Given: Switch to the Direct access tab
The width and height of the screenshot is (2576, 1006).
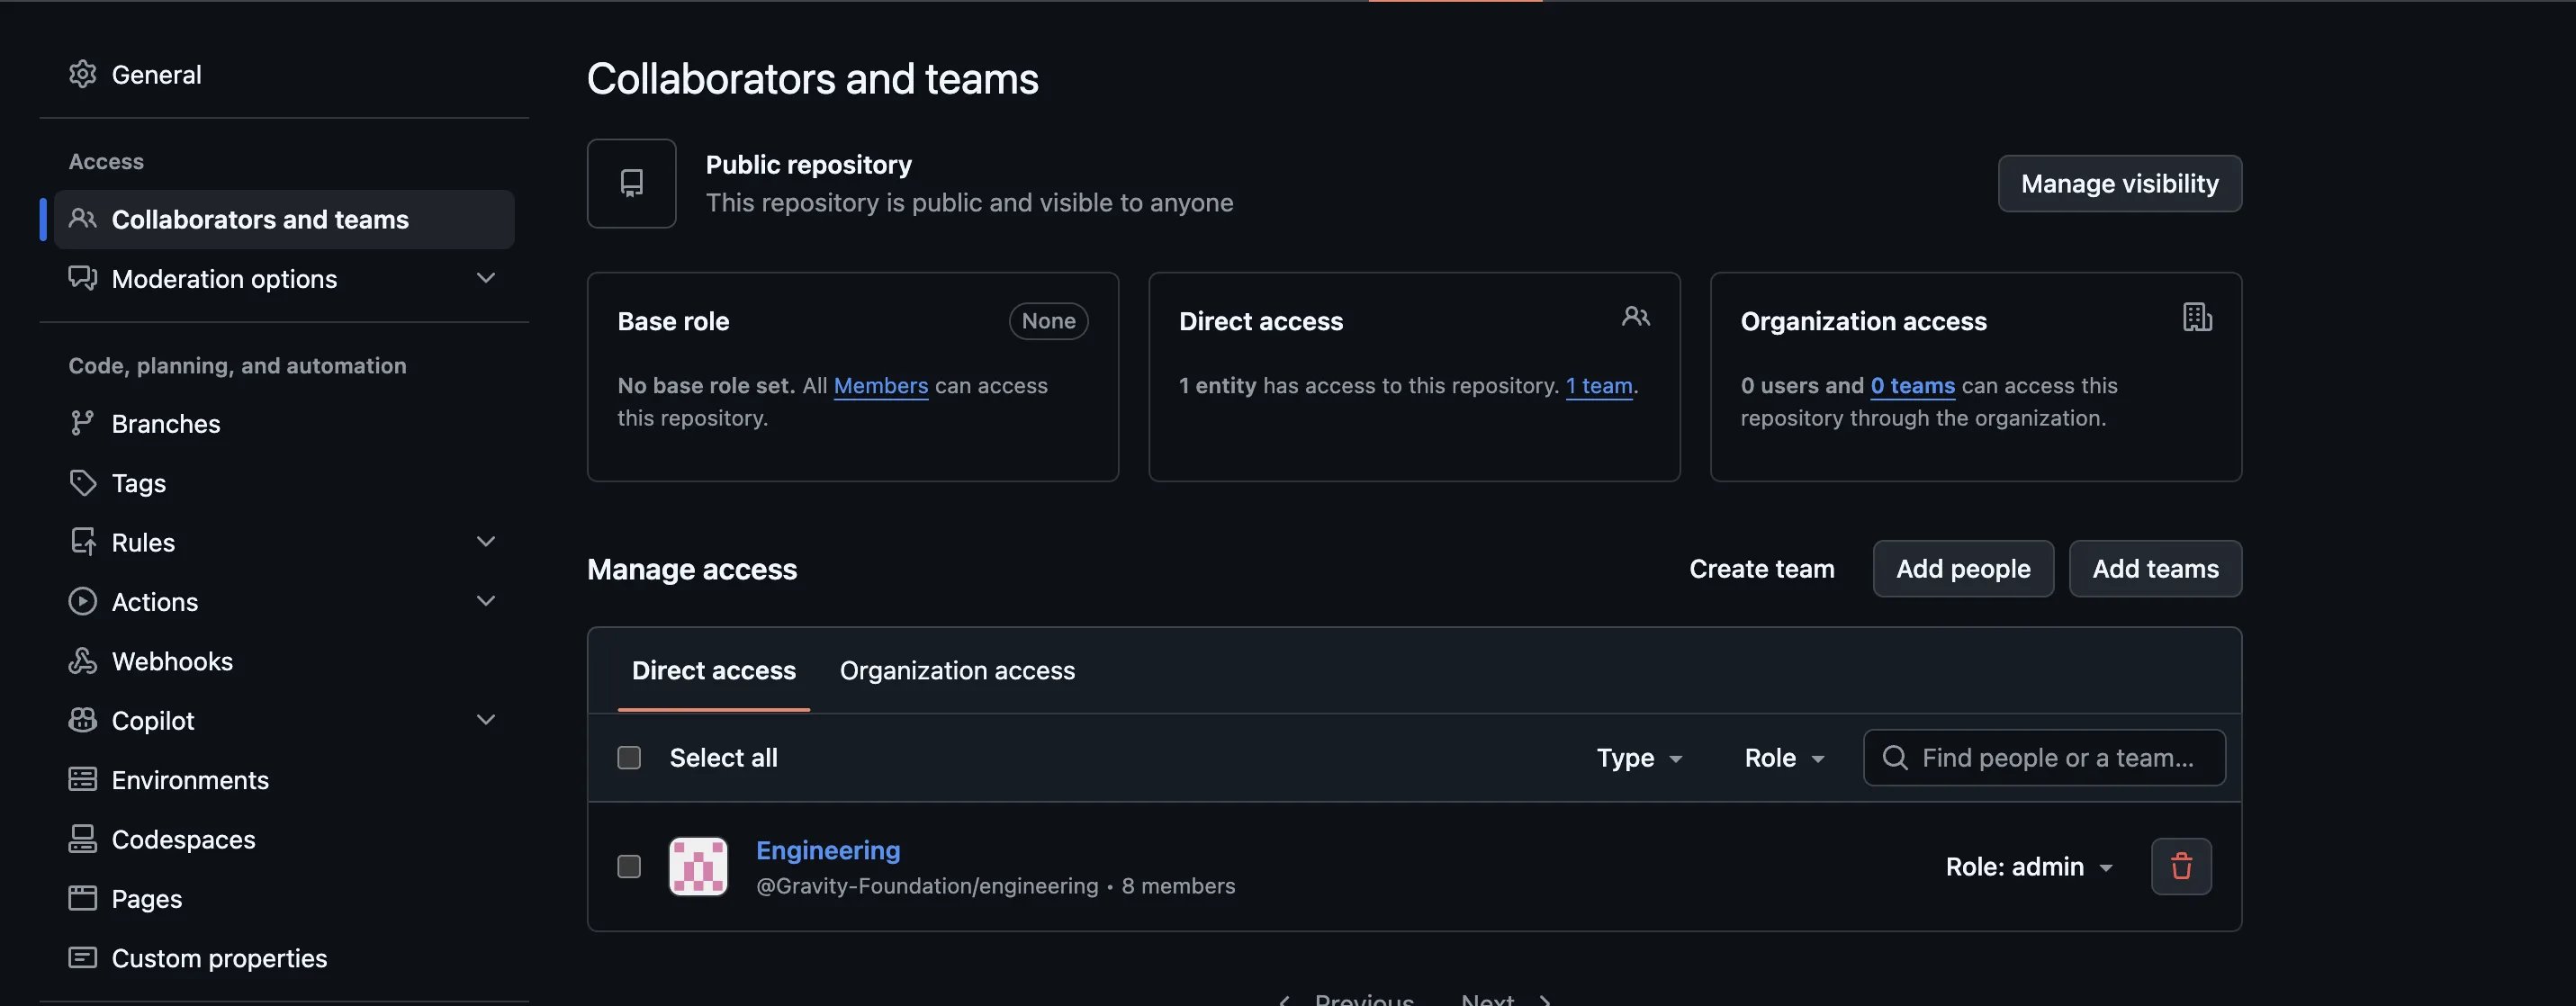Looking at the screenshot, I should [x=713, y=670].
